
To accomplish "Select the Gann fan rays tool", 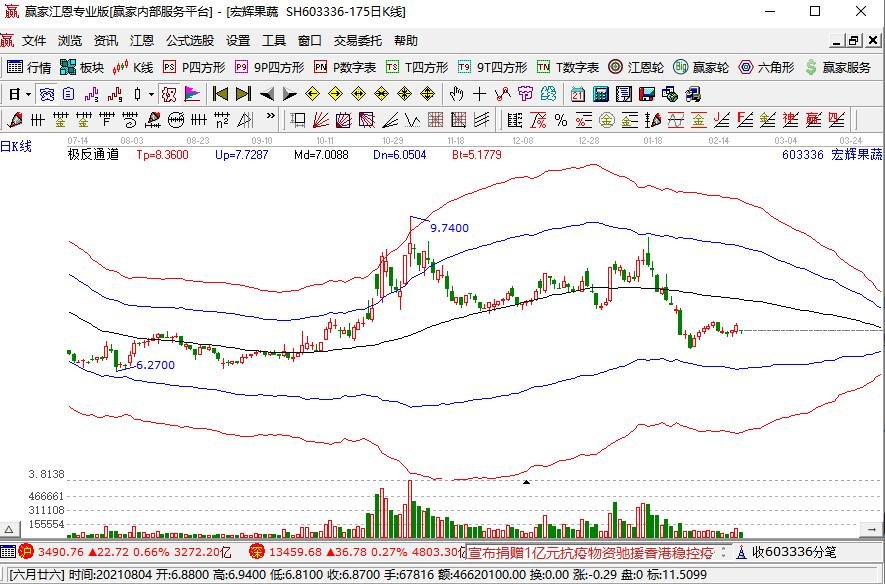I will pos(321,120).
